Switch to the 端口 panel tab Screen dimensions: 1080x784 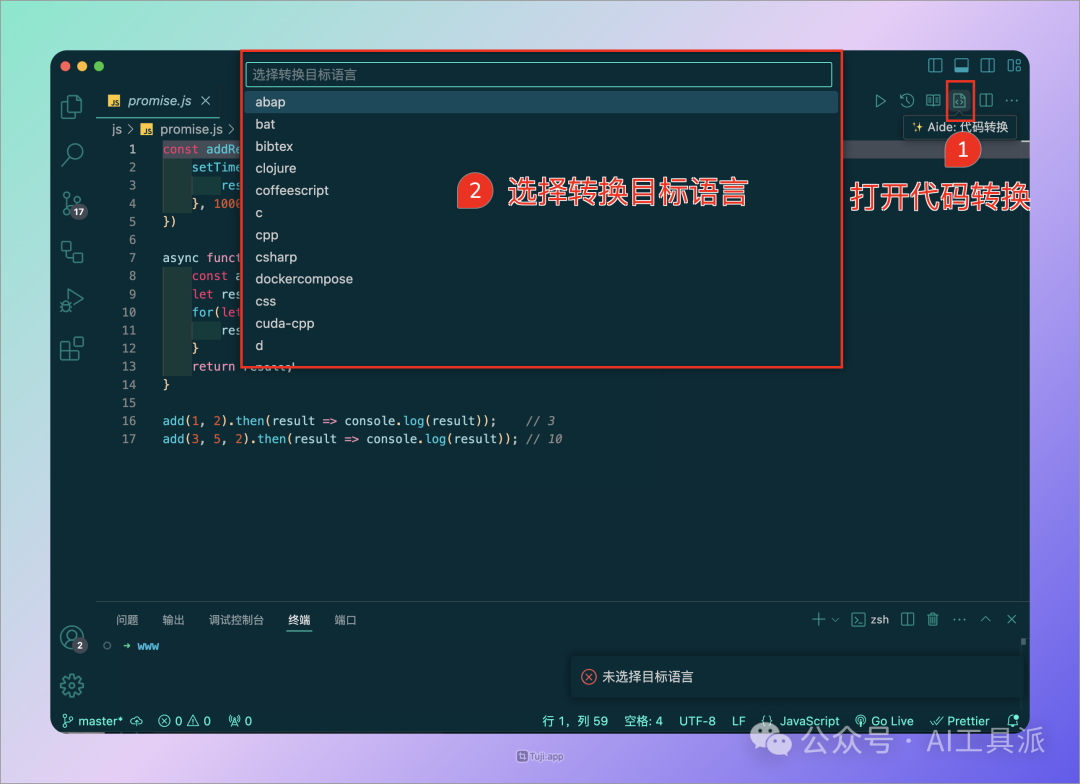(x=345, y=620)
